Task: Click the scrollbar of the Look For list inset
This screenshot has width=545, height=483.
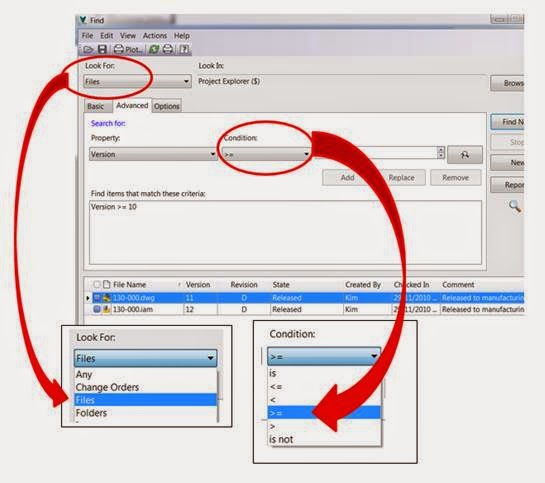Action: [x=218, y=396]
